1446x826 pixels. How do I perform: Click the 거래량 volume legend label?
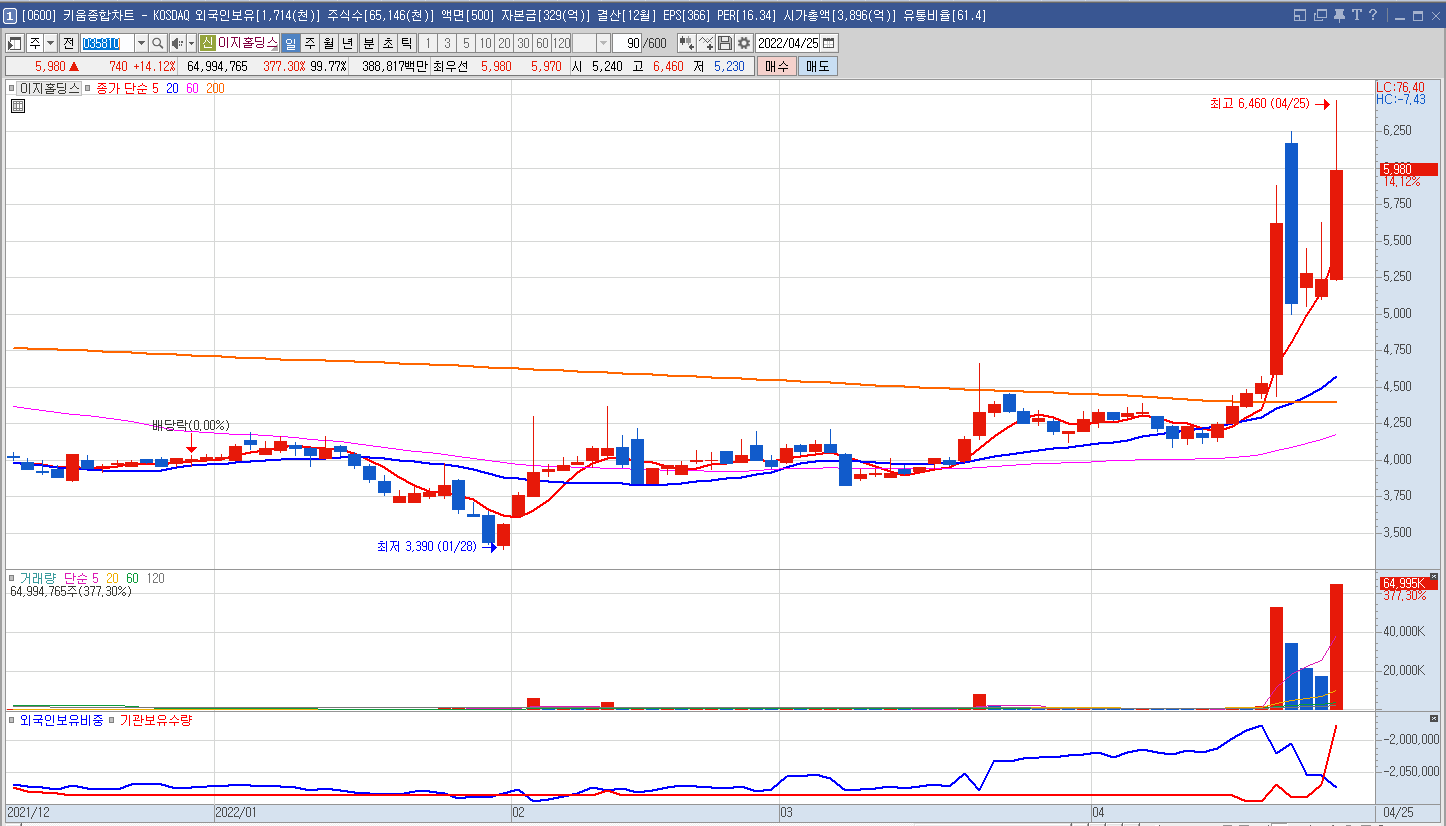(x=38, y=578)
